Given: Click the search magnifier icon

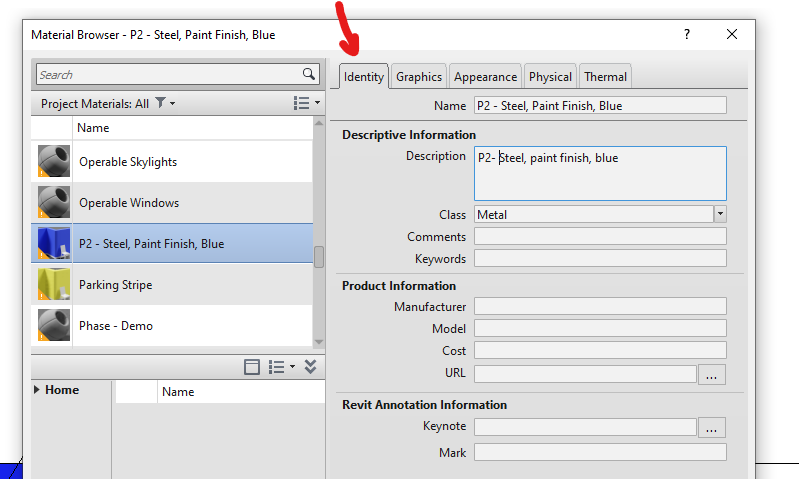Looking at the screenshot, I should (x=308, y=74).
